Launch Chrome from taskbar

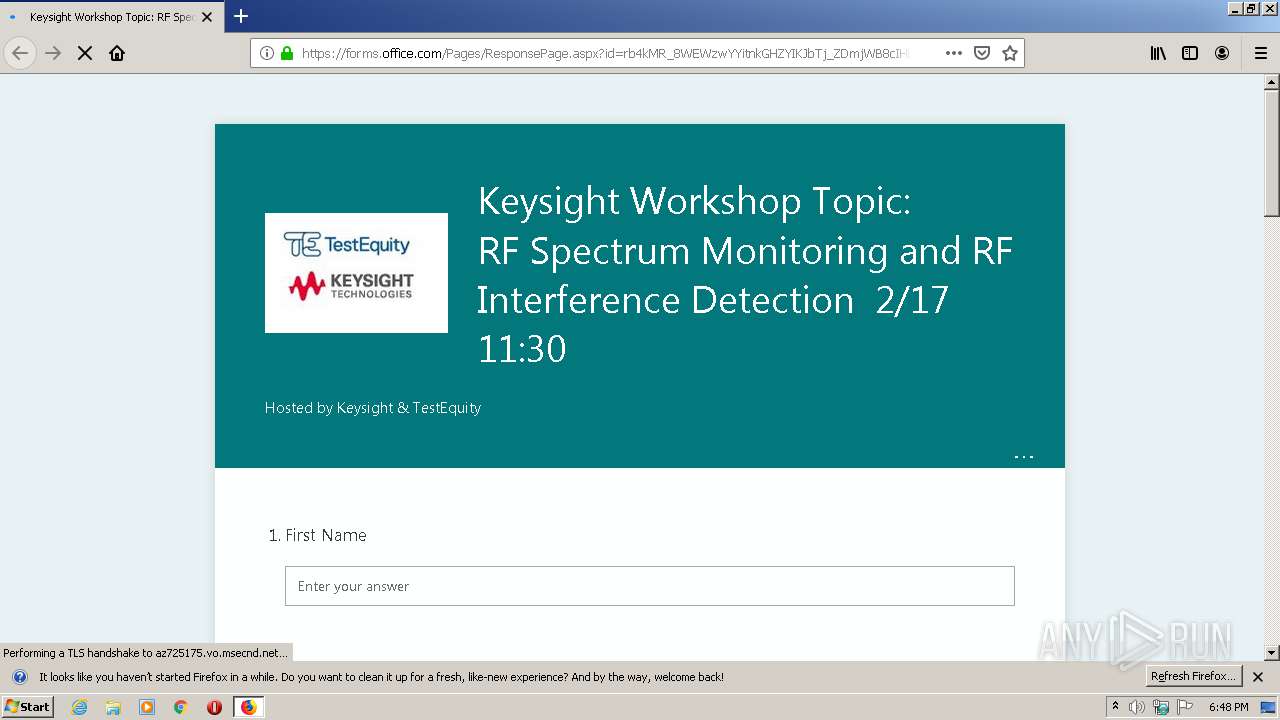[x=181, y=707]
